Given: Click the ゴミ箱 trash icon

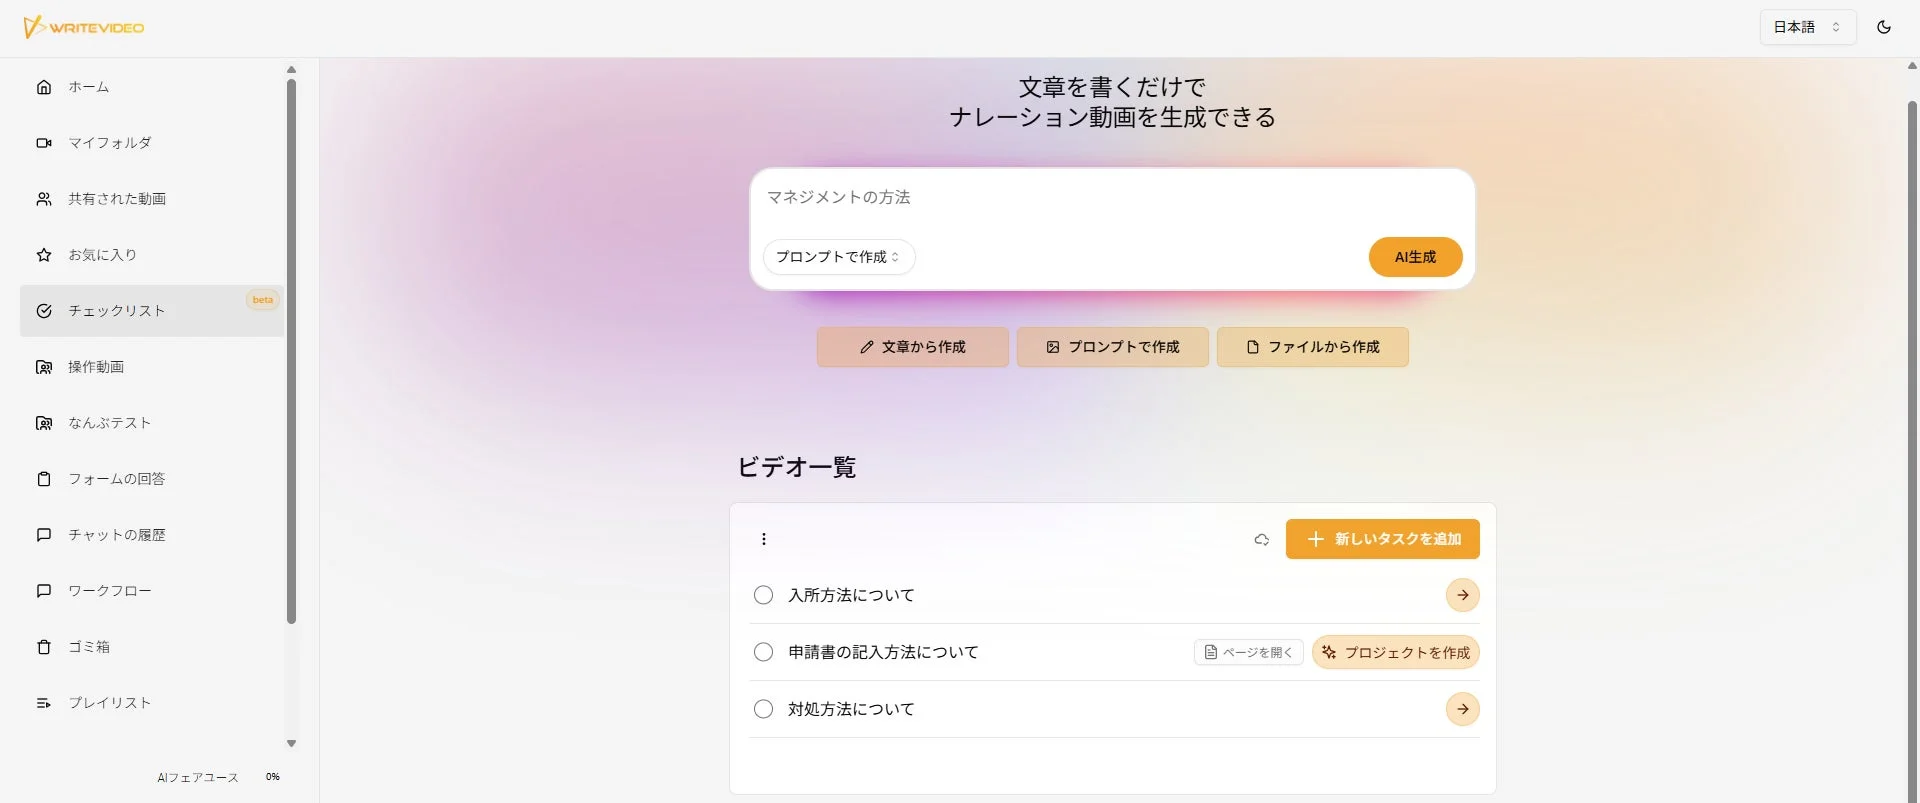Looking at the screenshot, I should (44, 646).
